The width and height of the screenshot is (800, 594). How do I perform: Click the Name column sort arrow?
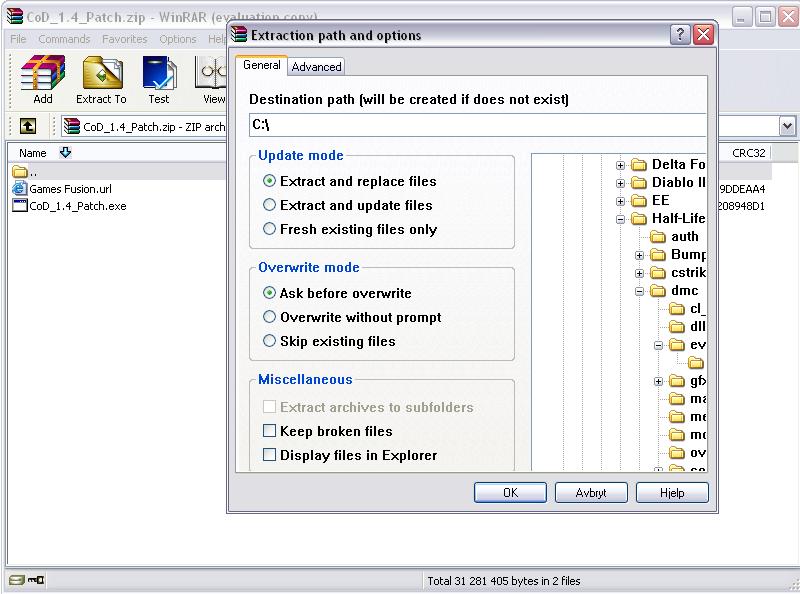point(65,152)
